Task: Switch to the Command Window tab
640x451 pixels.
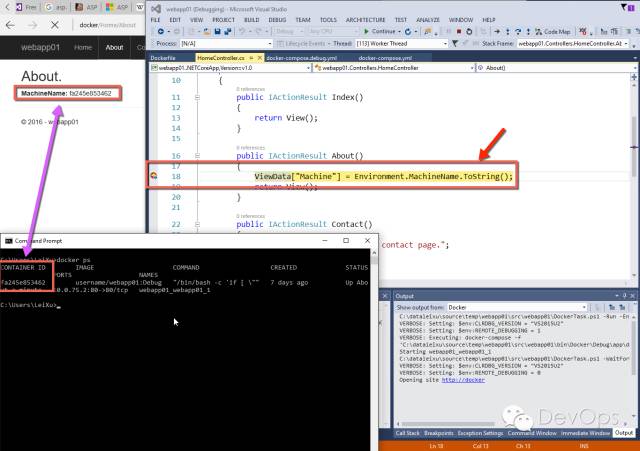Action: tap(532, 433)
